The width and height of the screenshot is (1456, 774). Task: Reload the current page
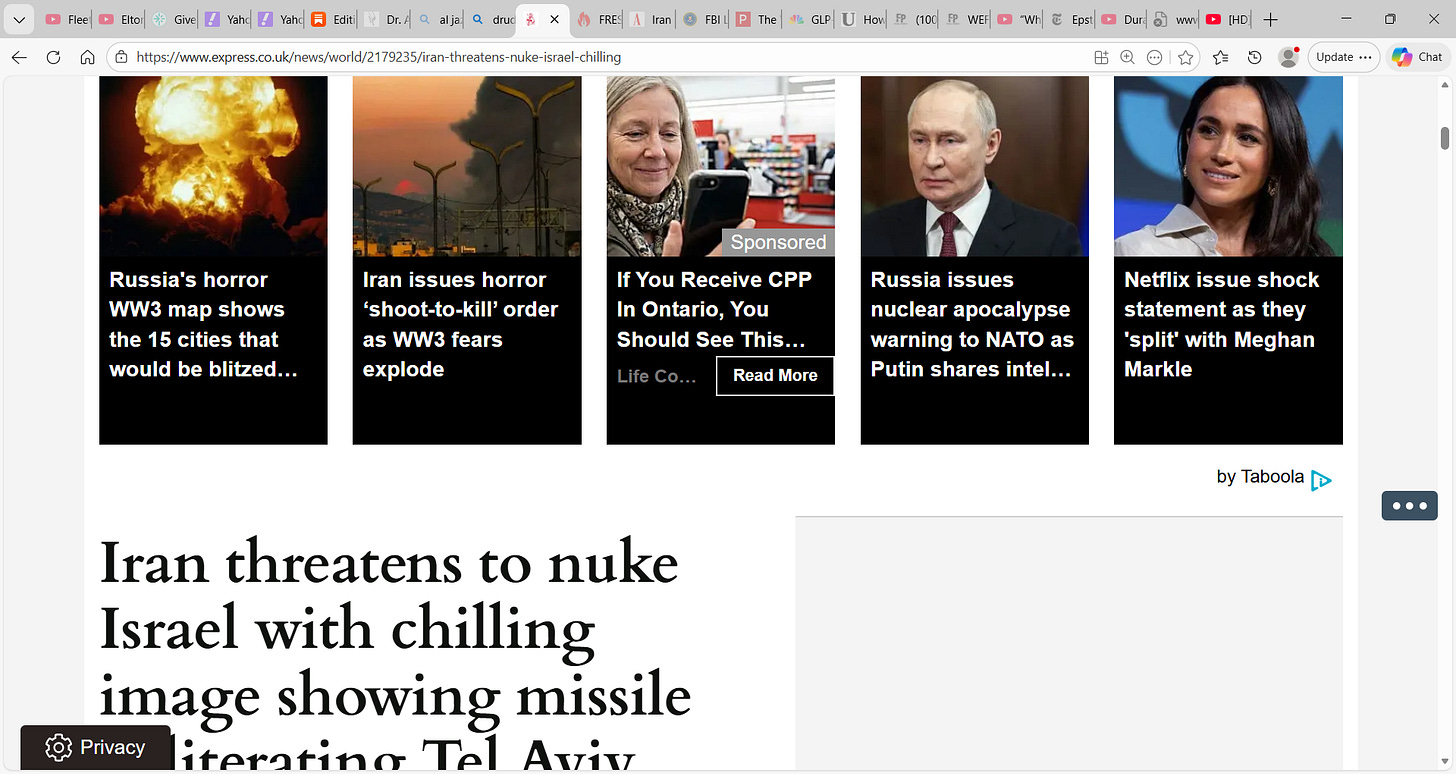click(54, 57)
